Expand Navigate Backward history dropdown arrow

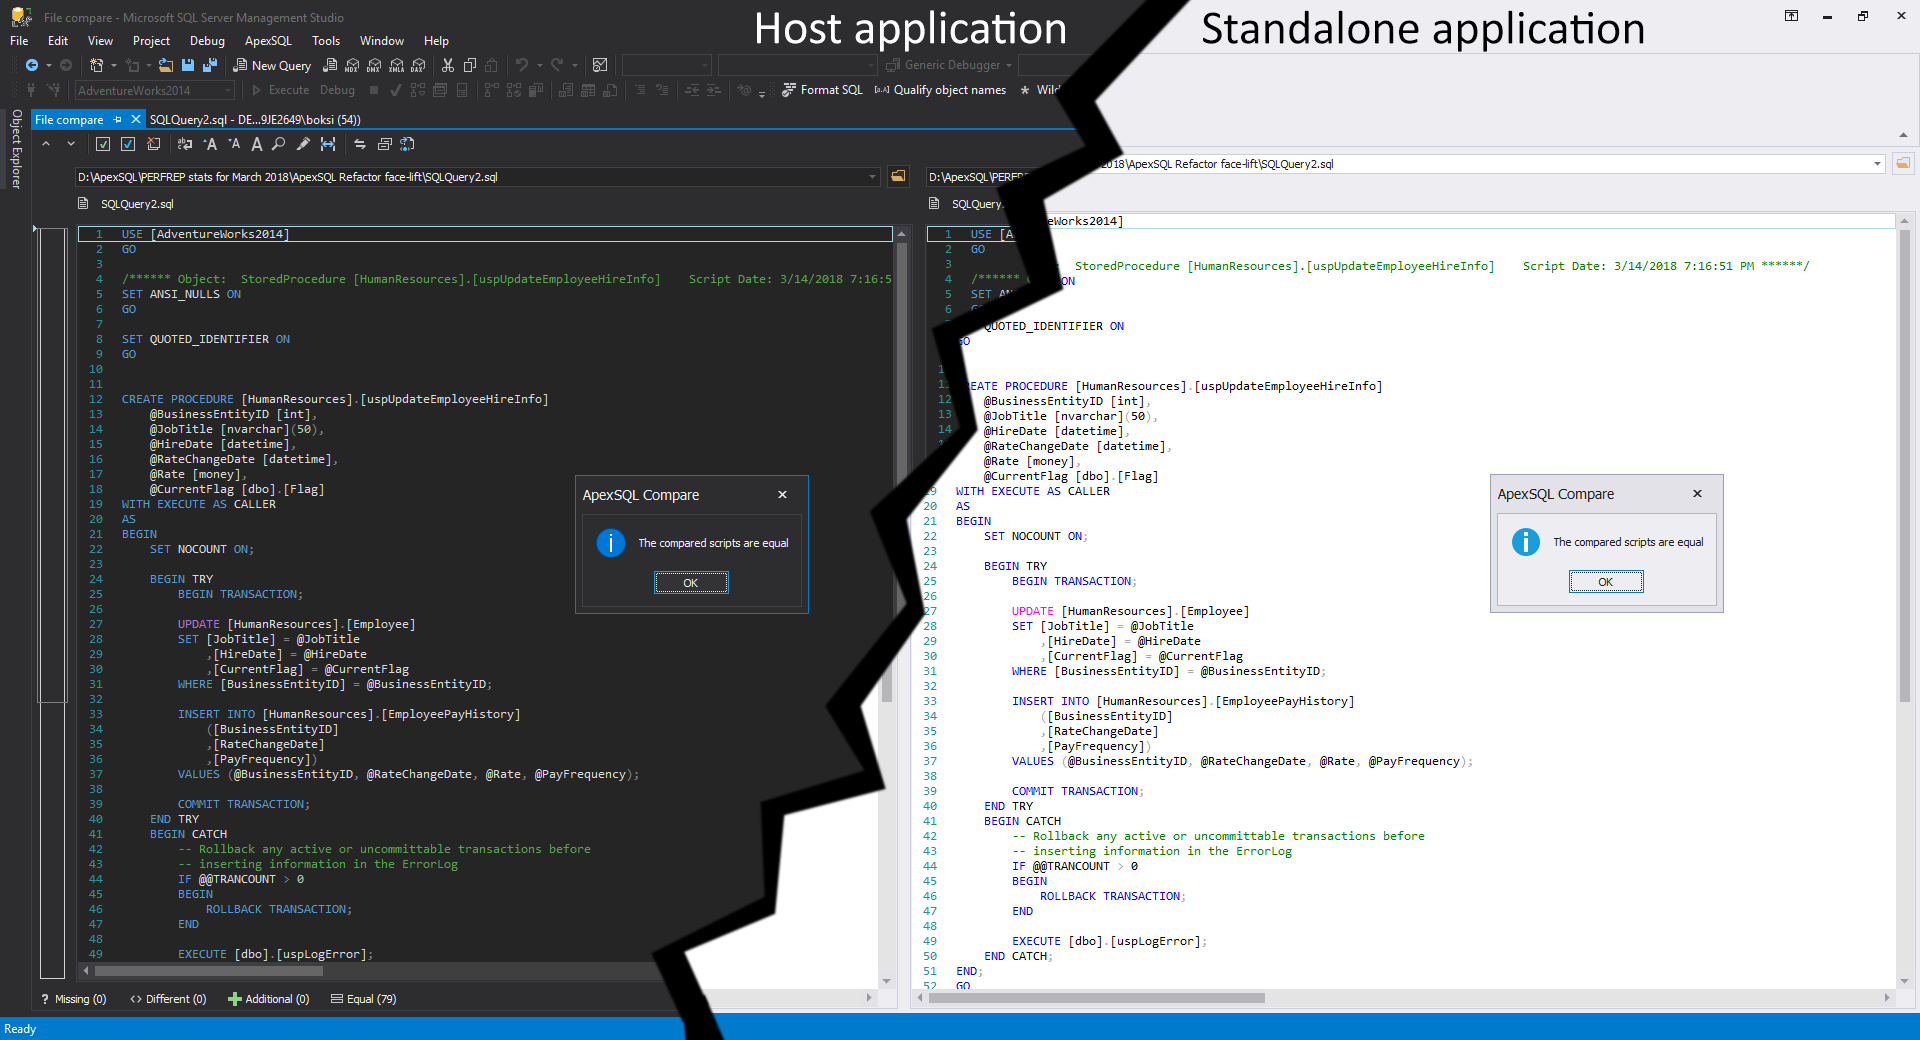pos(49,65)
